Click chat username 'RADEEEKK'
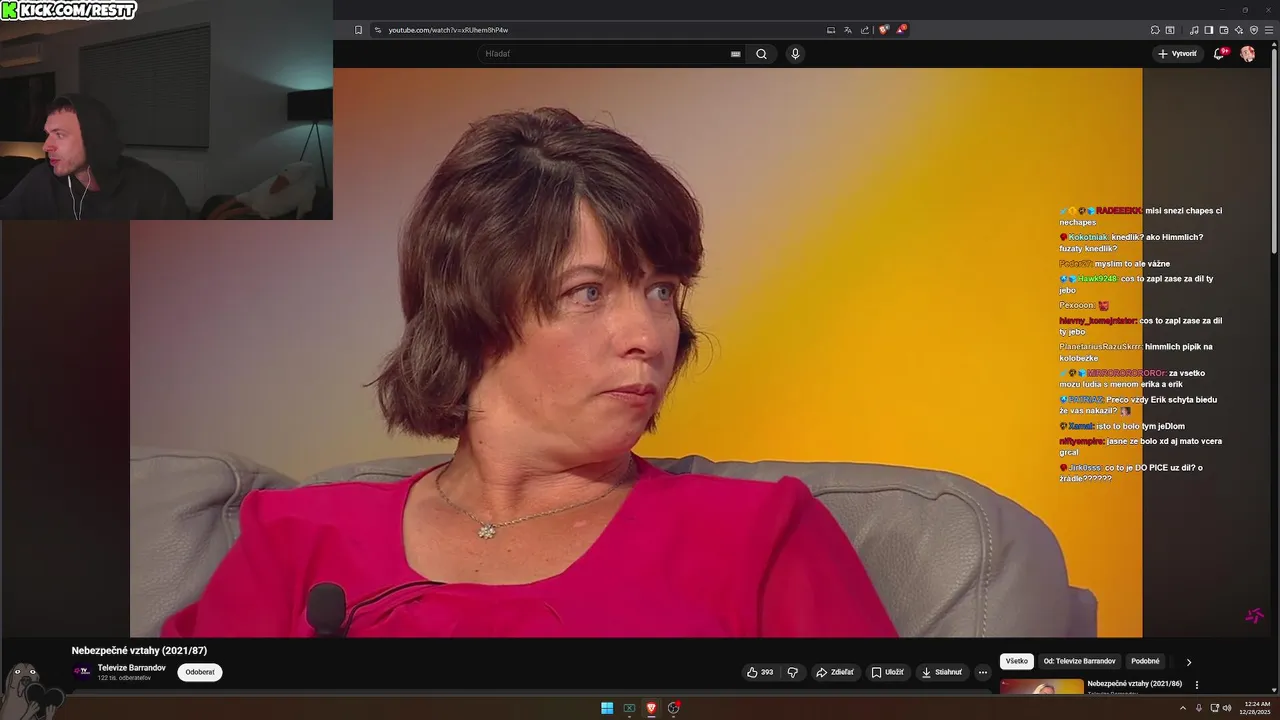 pyautogui.click(x=1118, y=211)
